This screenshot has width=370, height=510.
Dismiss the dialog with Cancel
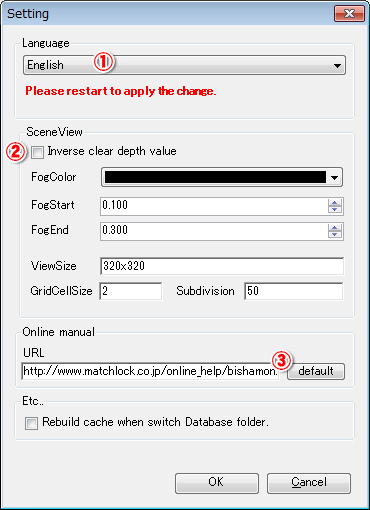(x=309, y=483)
